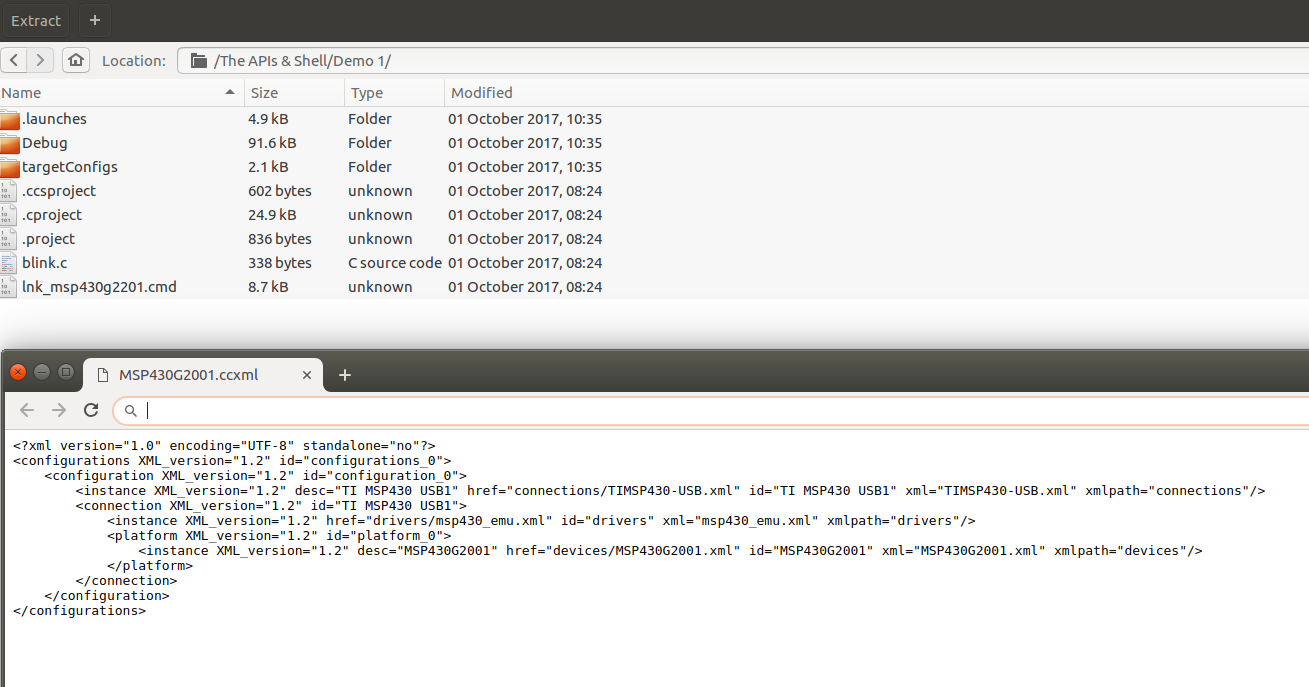Open a new browser tab
The width and height of the screenshot is (1309, 687).
[345, 375]
